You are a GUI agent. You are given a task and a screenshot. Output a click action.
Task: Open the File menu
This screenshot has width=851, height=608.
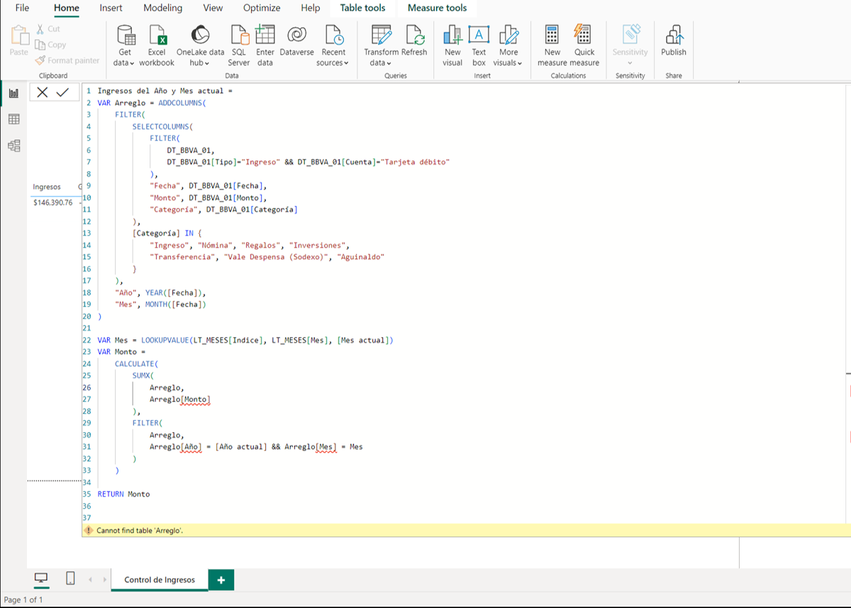22,8
